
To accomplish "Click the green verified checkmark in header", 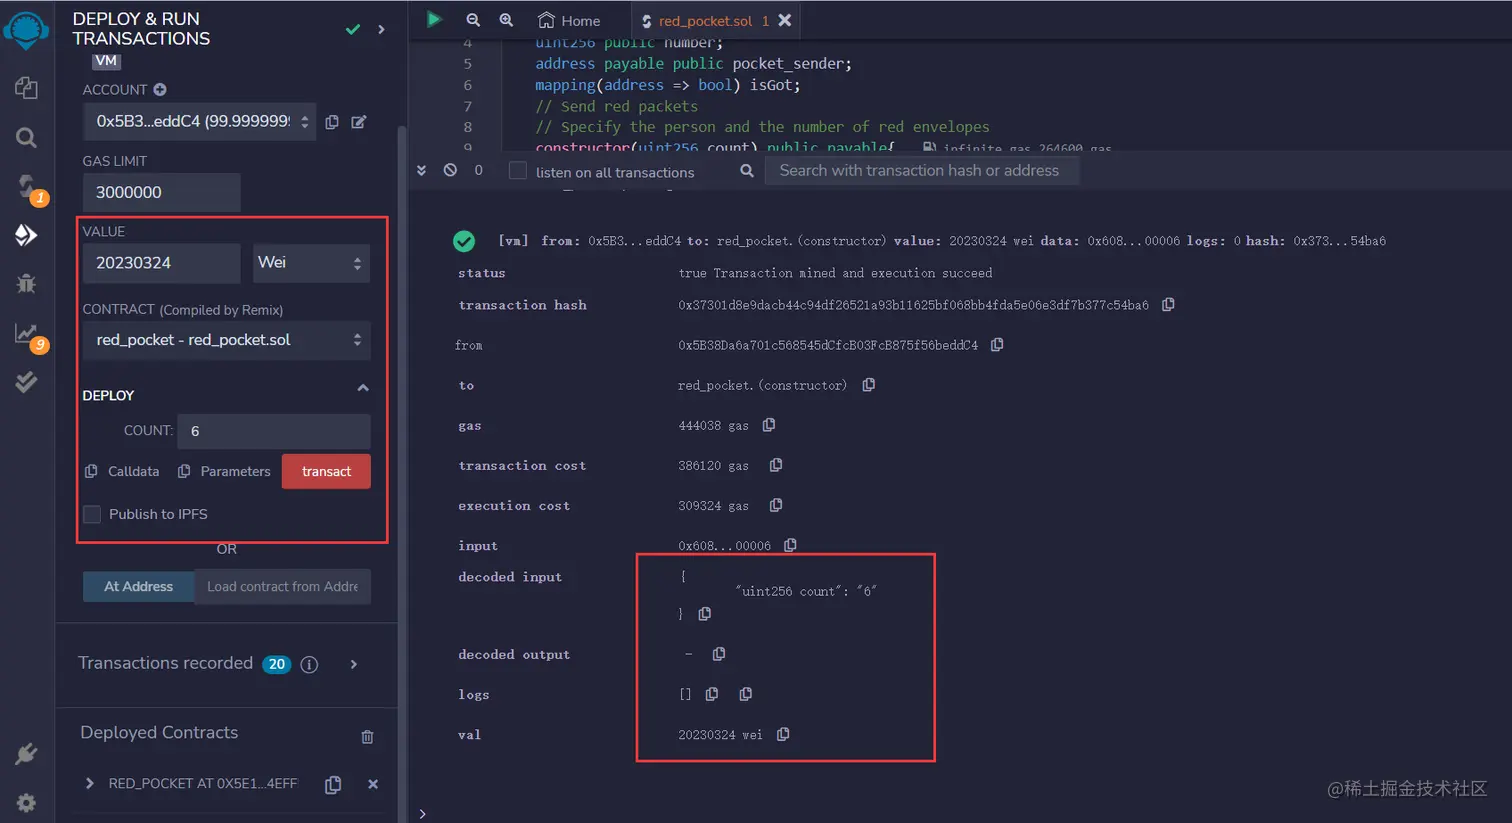I will (353, 30).
